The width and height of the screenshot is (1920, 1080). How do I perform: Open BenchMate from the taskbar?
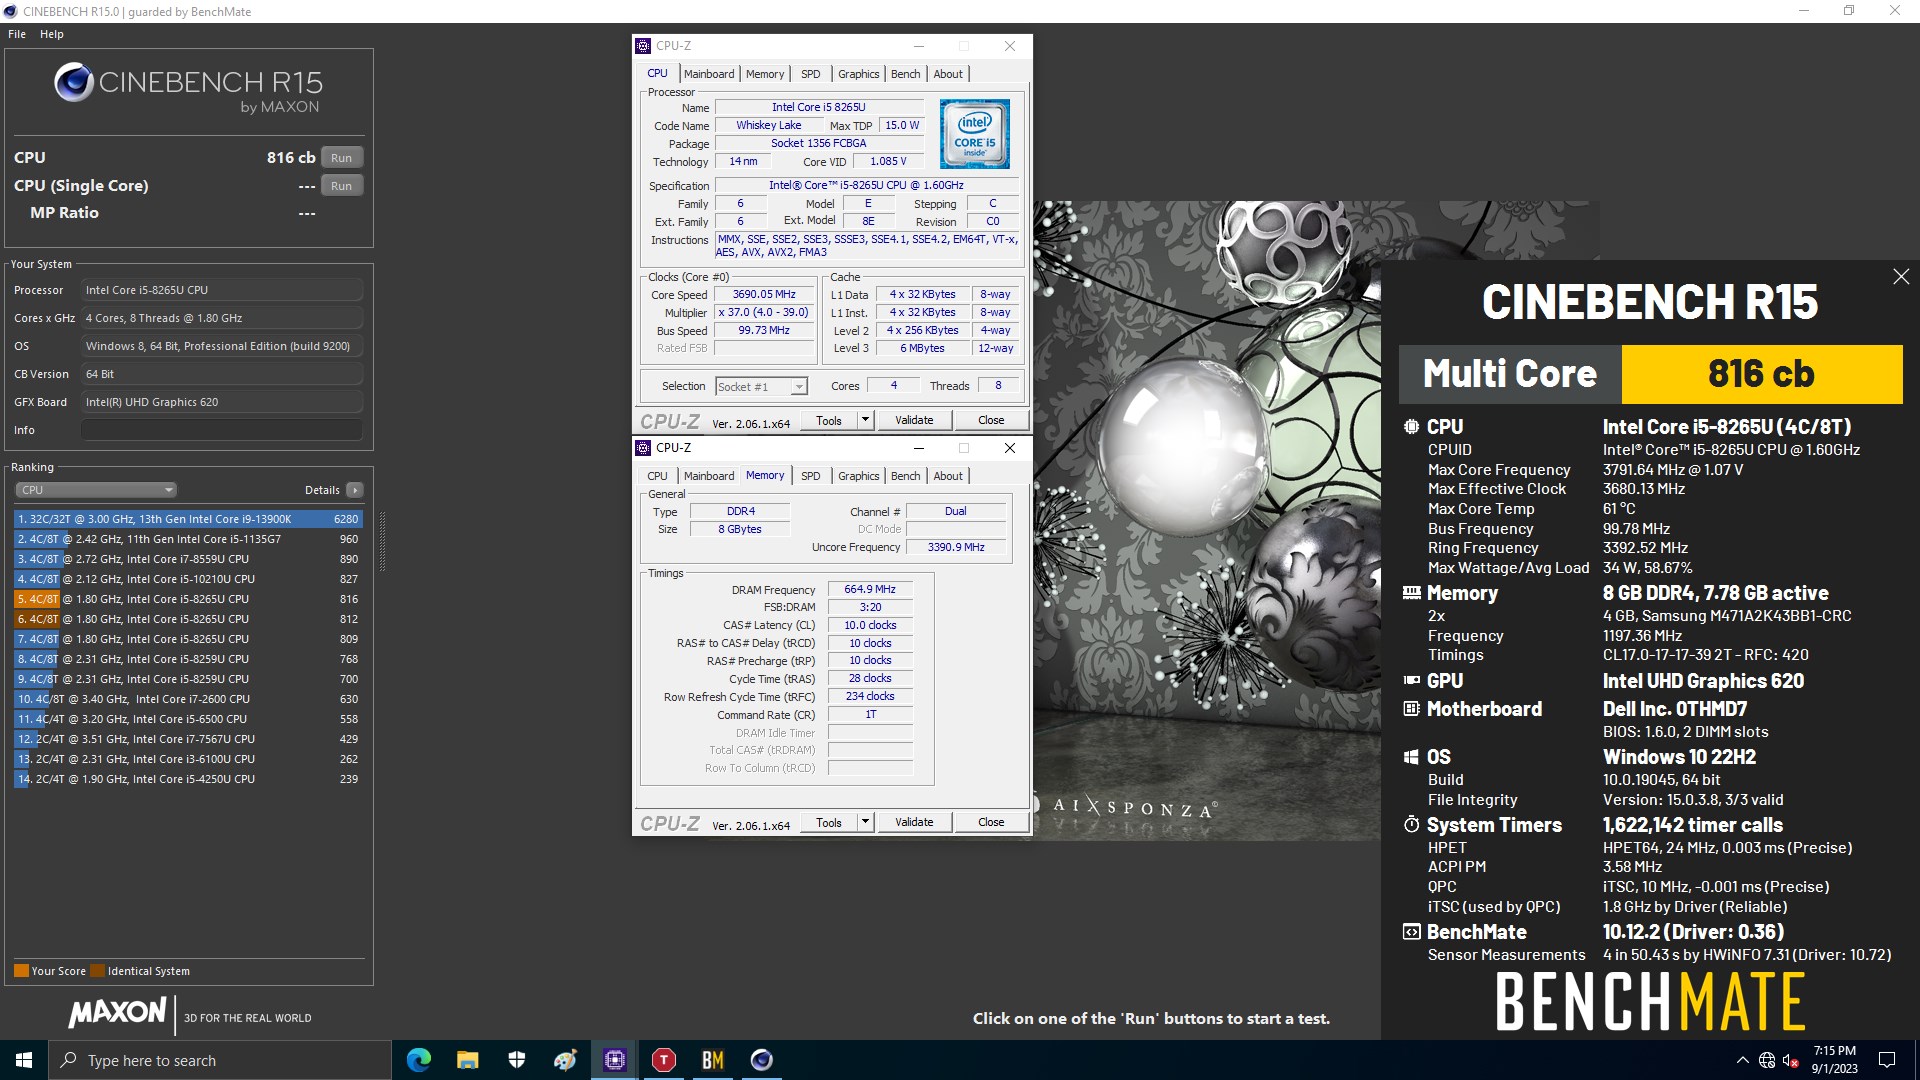pyautogui.click(x=713, y=1060)
